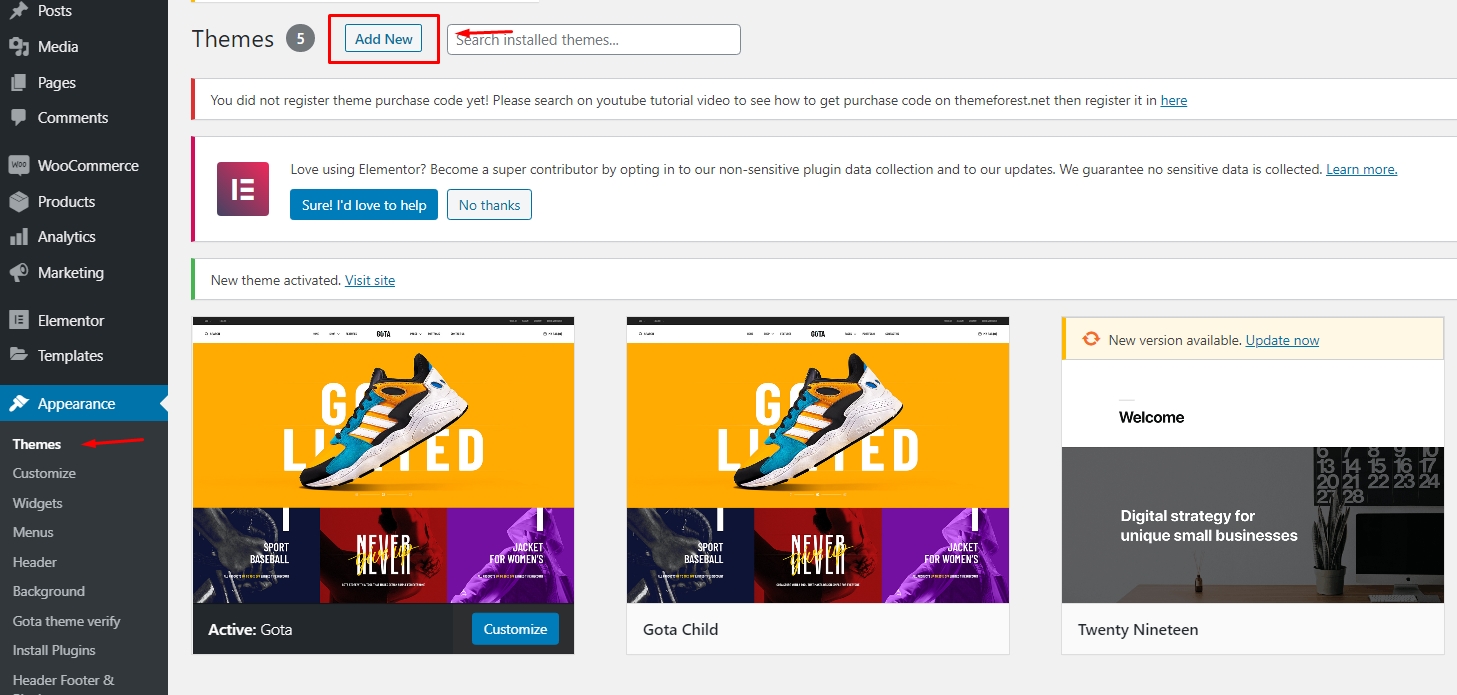
Task: Click the Comments bubble icon
Action: (19, 118)
